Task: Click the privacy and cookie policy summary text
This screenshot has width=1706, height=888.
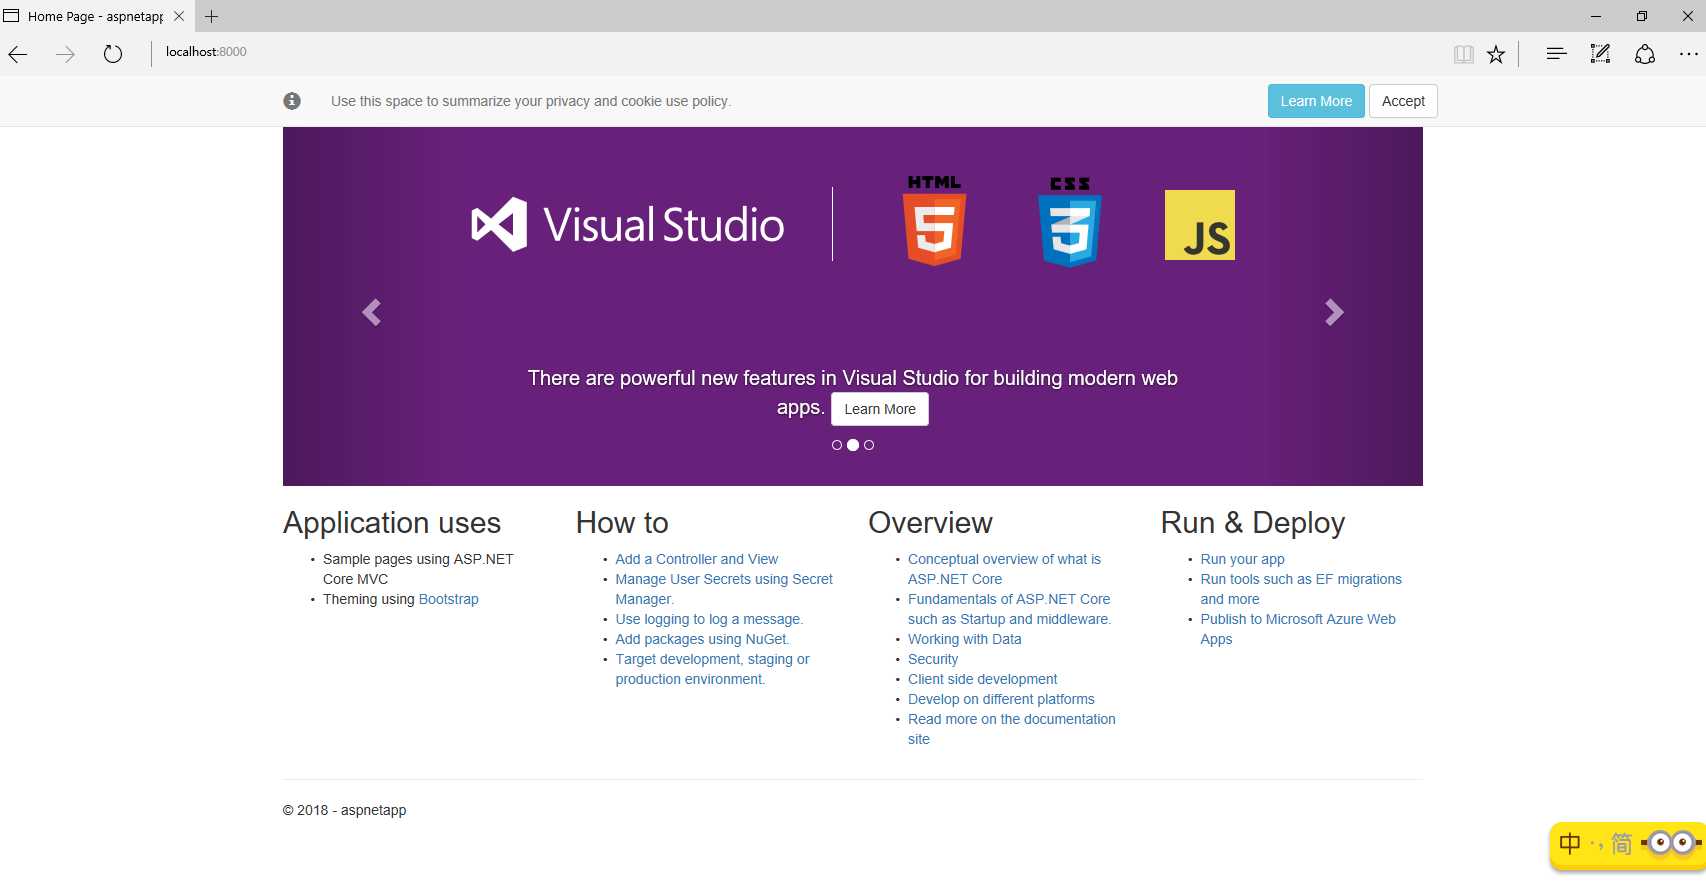Action: [531, 101]
